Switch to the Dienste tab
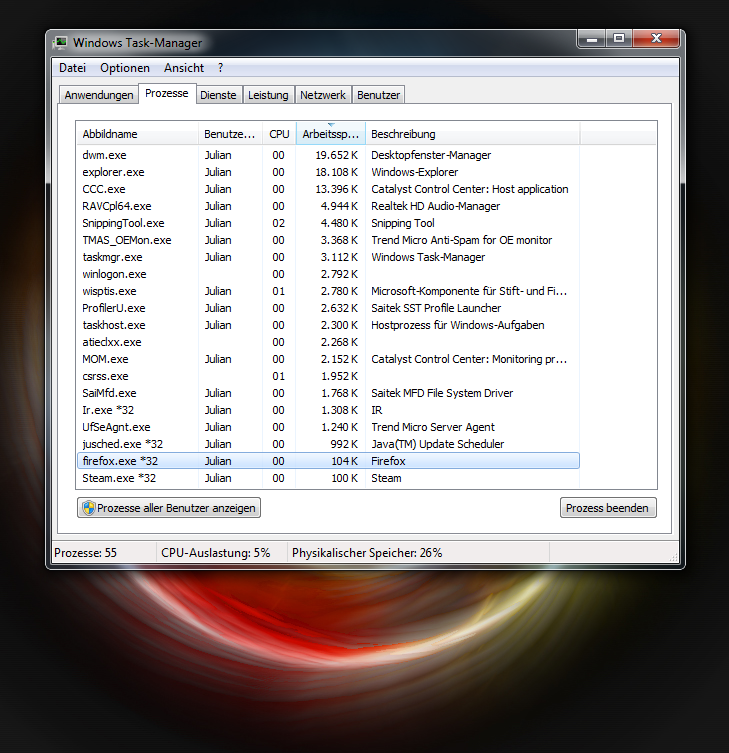Viewport: 729px width, 753px height. pos(219,95)
